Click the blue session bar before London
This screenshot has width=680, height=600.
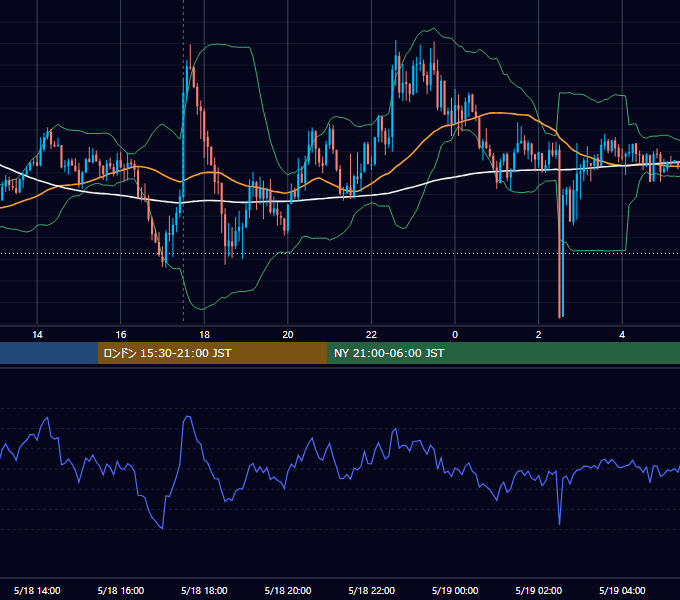[x=49, y=353]
